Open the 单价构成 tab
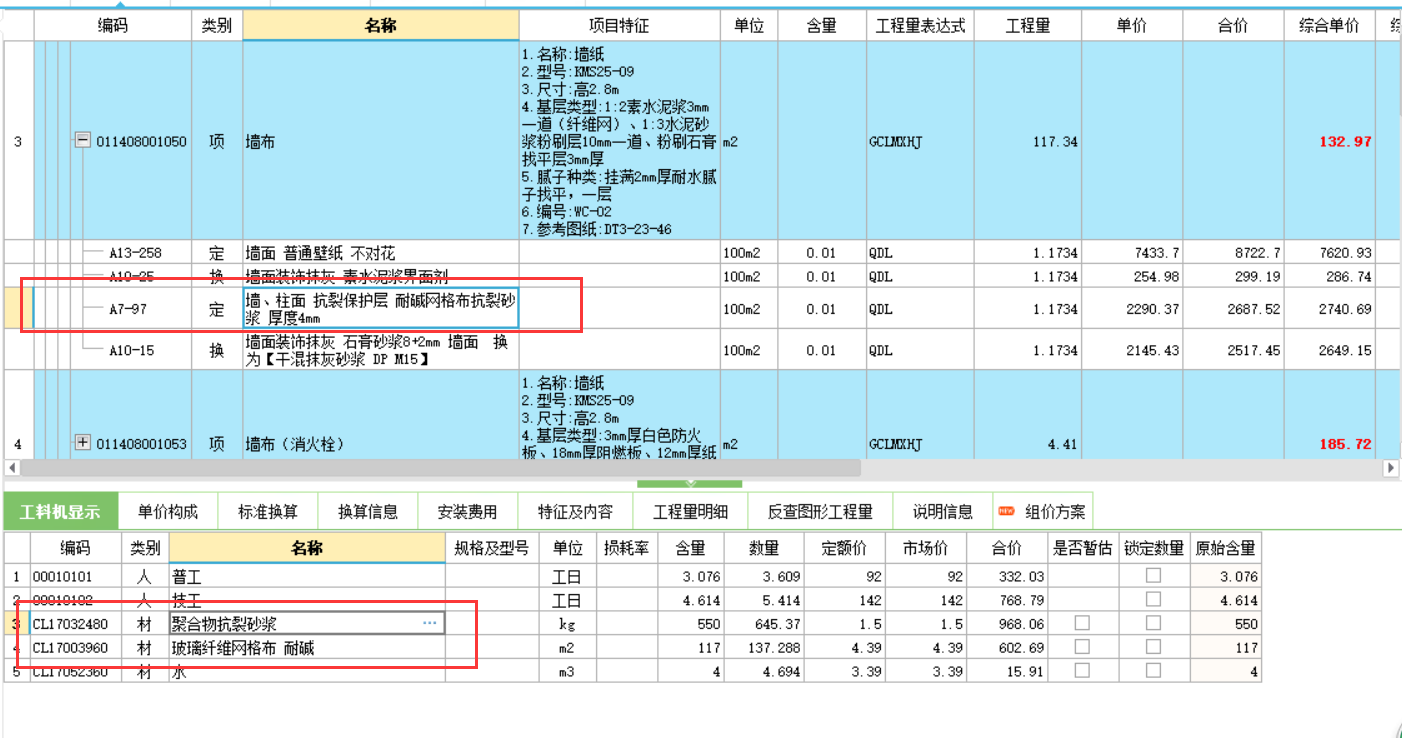The width and height of the screenshot is (1402, 738). [168, 511]
